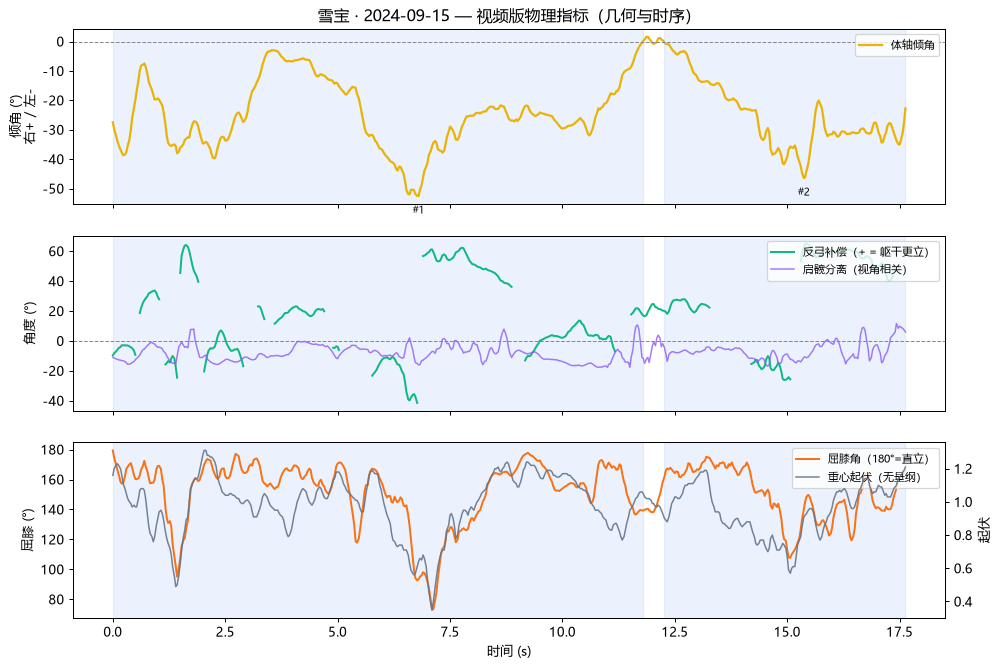1000x668 pixels.
Task: Click the 120 tick on the 屈膝 axis
Action: point(53,540)
